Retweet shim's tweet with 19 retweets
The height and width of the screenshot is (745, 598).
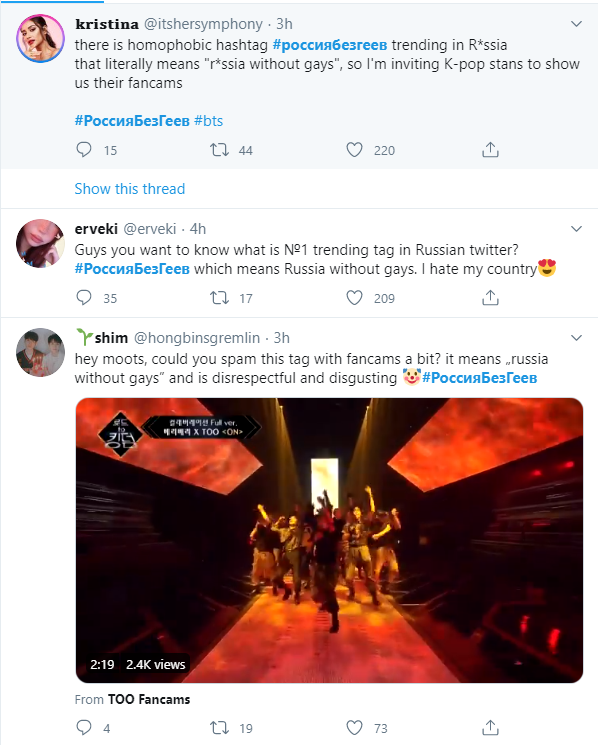[x=219, y=728]
